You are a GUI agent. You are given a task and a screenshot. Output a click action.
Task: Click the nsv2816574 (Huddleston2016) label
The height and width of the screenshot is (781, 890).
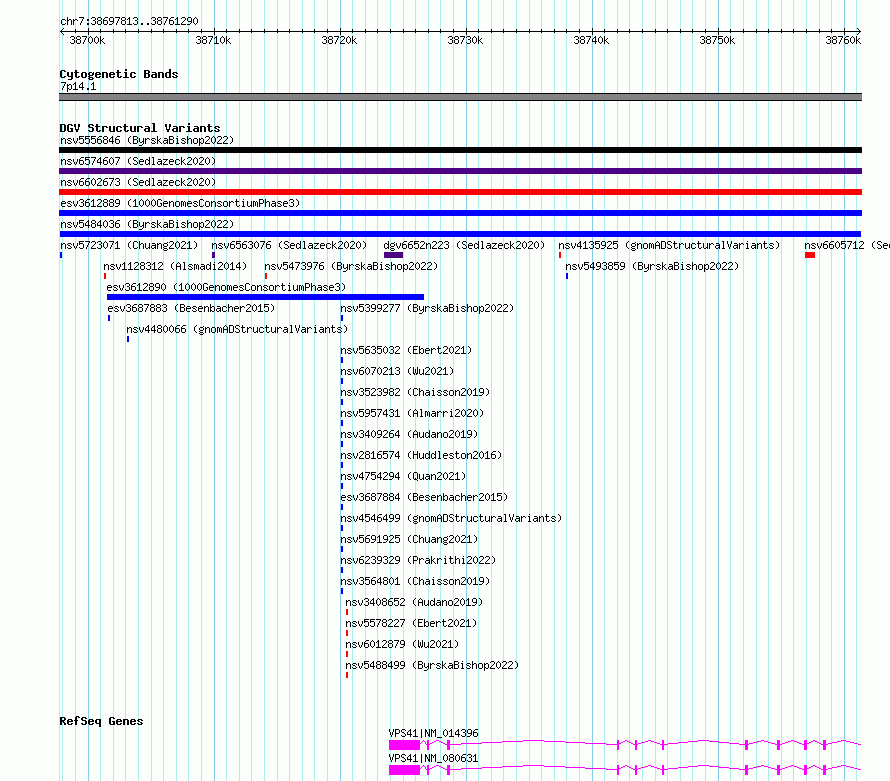[x=421, y=455]
